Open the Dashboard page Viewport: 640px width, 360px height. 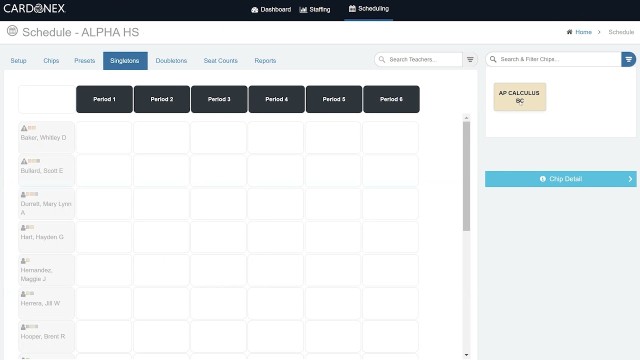click(x=271, y=9)
